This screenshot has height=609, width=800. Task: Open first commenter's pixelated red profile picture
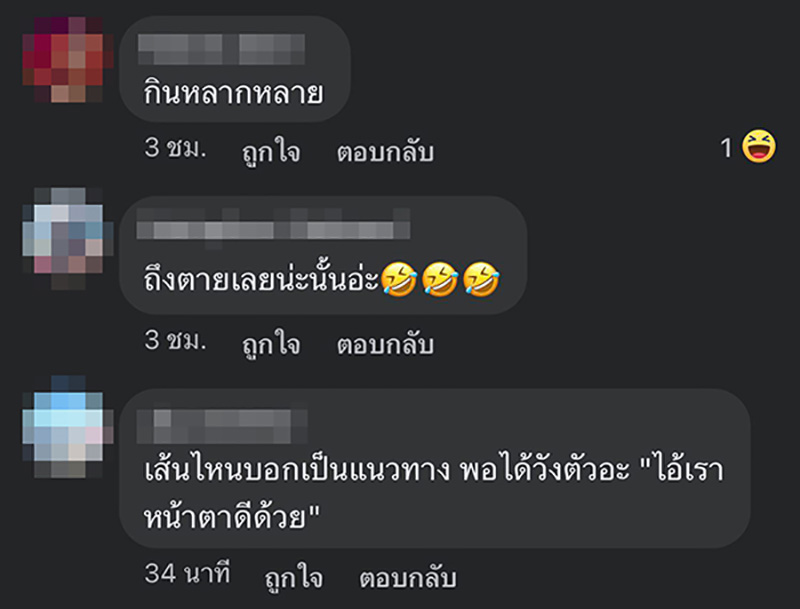[68, 60]
